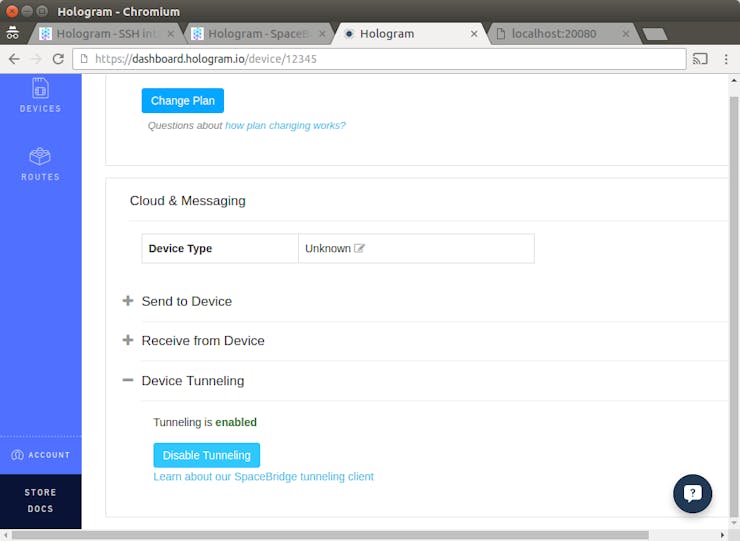Viewport: 740px width, 541px height.
Task: Open the help chat bubble
Action: (692, 493)
